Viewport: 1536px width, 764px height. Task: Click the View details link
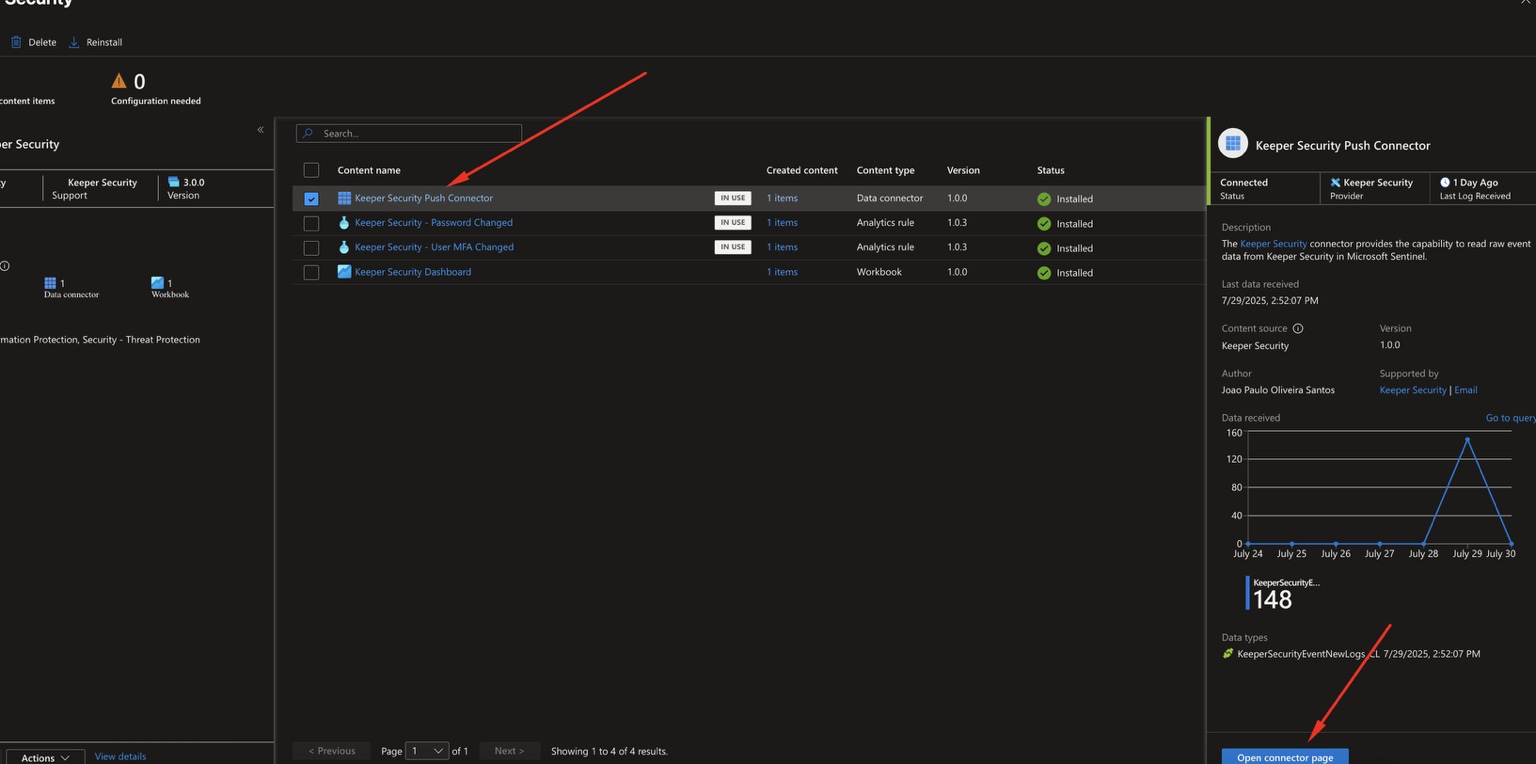tap(120, 757)
